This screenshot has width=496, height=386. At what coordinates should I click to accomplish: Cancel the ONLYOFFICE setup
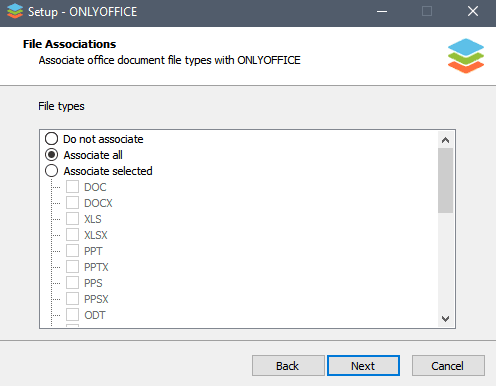click(x=448, y=366)
